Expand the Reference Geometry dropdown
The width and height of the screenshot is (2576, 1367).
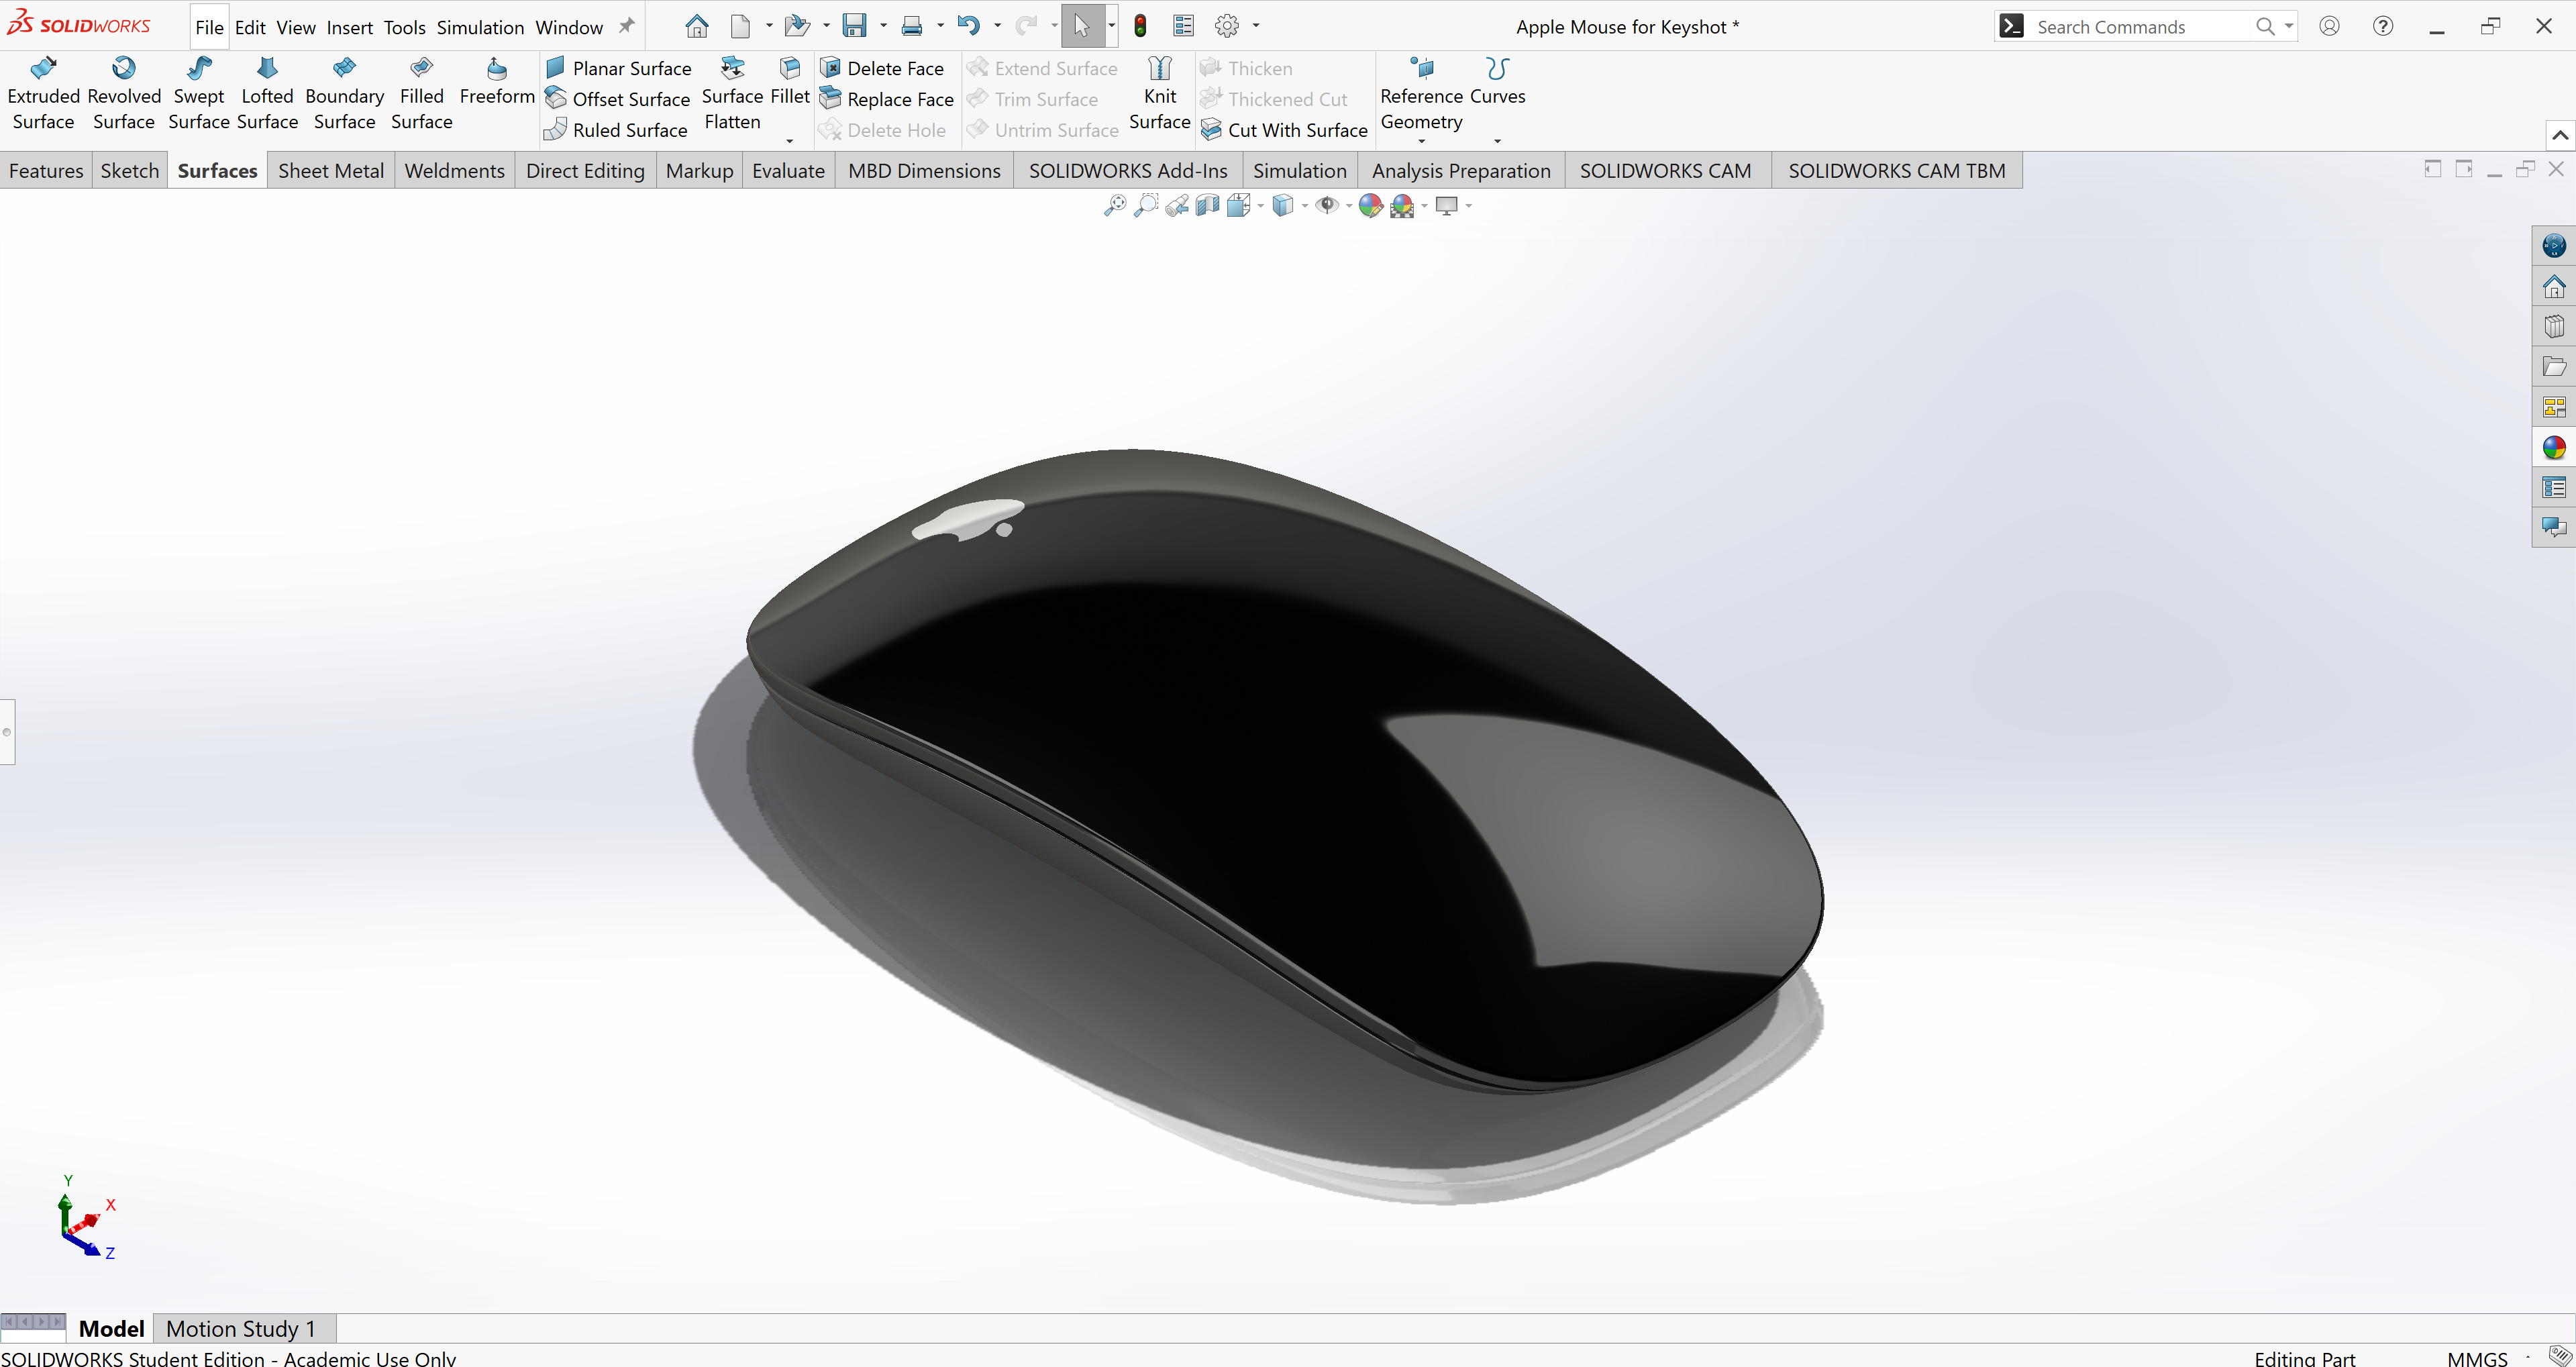point(1421,141)
